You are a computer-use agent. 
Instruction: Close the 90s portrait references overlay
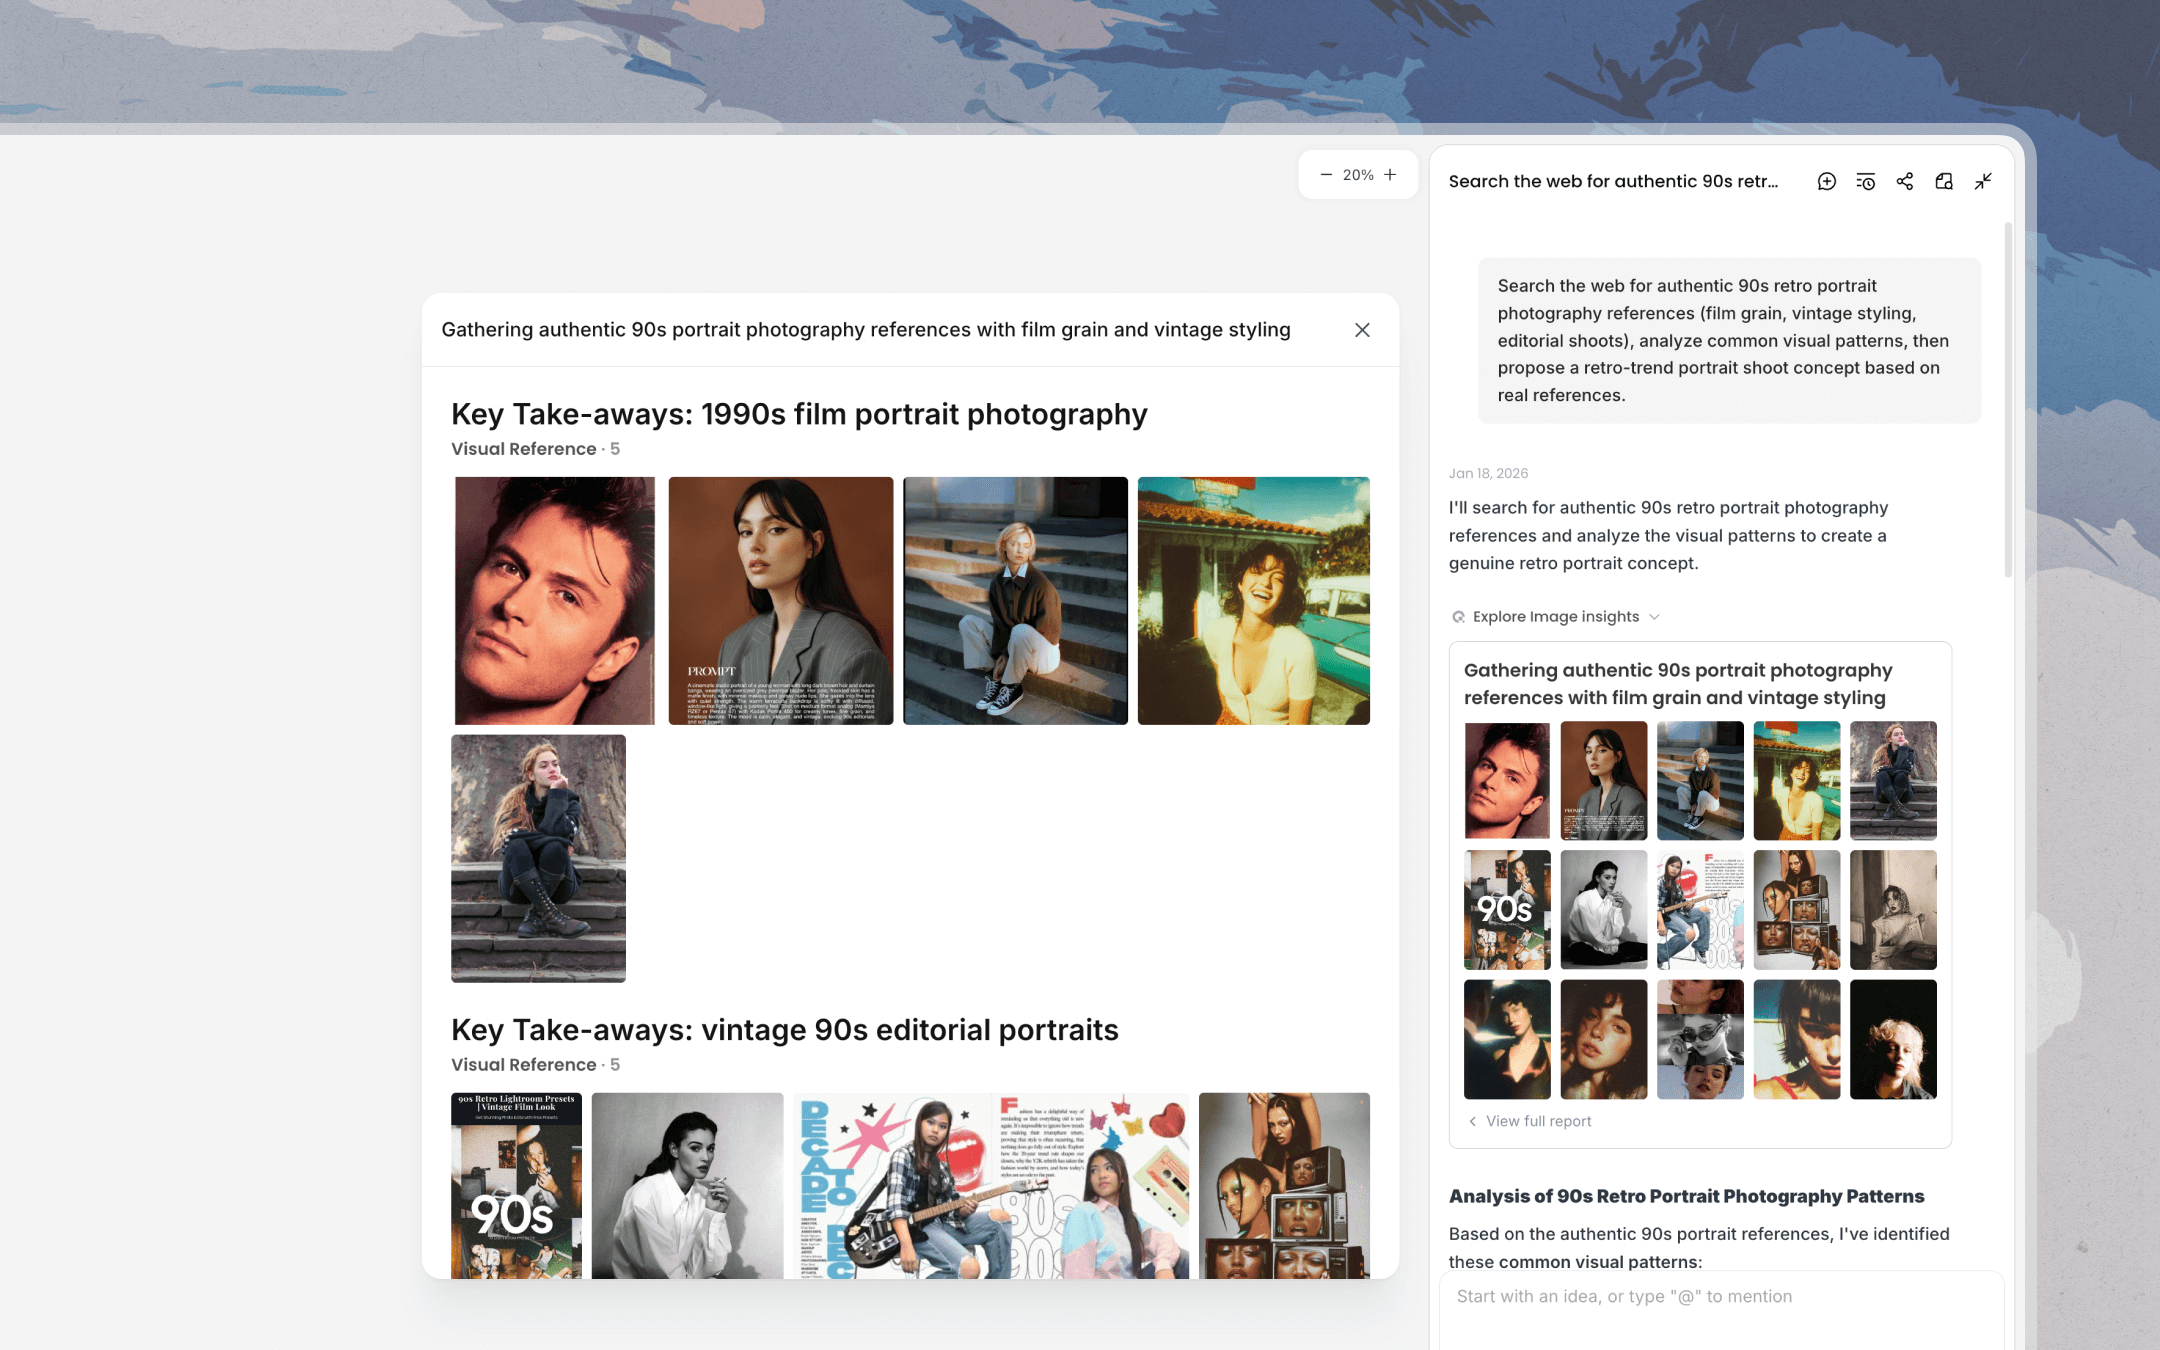click(1362, 329)
